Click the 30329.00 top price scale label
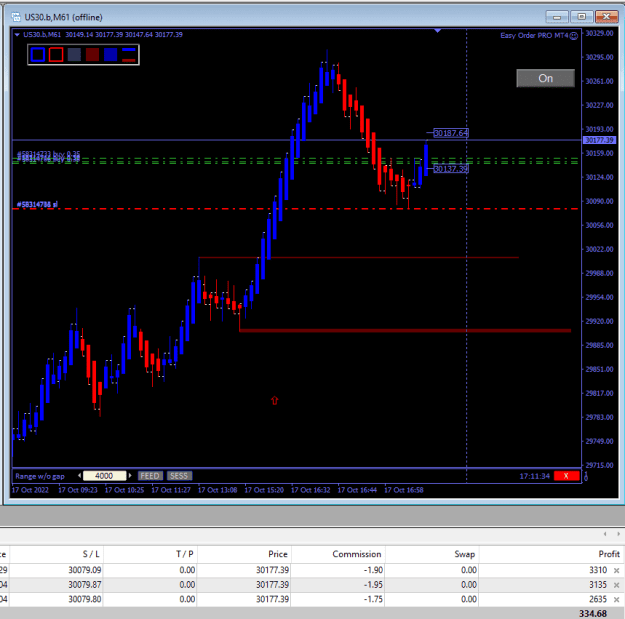 599,33
